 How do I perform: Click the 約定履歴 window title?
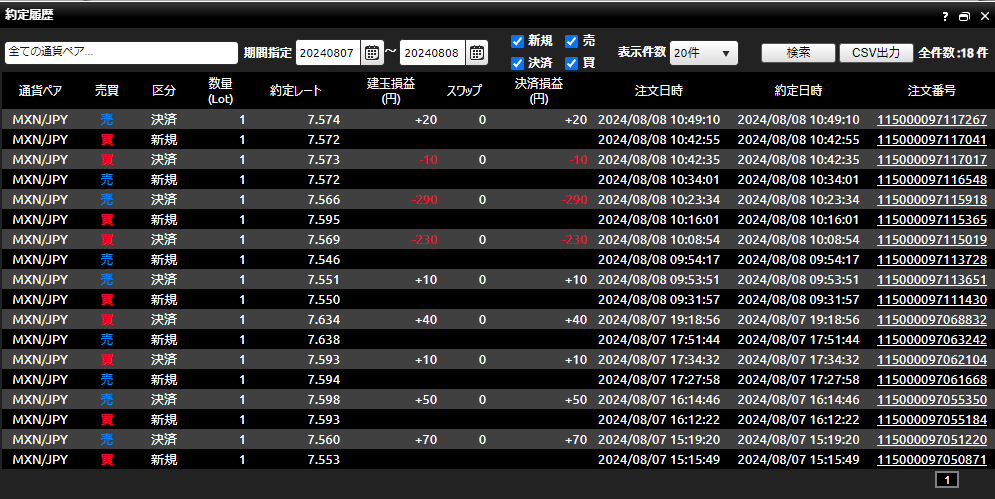(x=29, y=15)
